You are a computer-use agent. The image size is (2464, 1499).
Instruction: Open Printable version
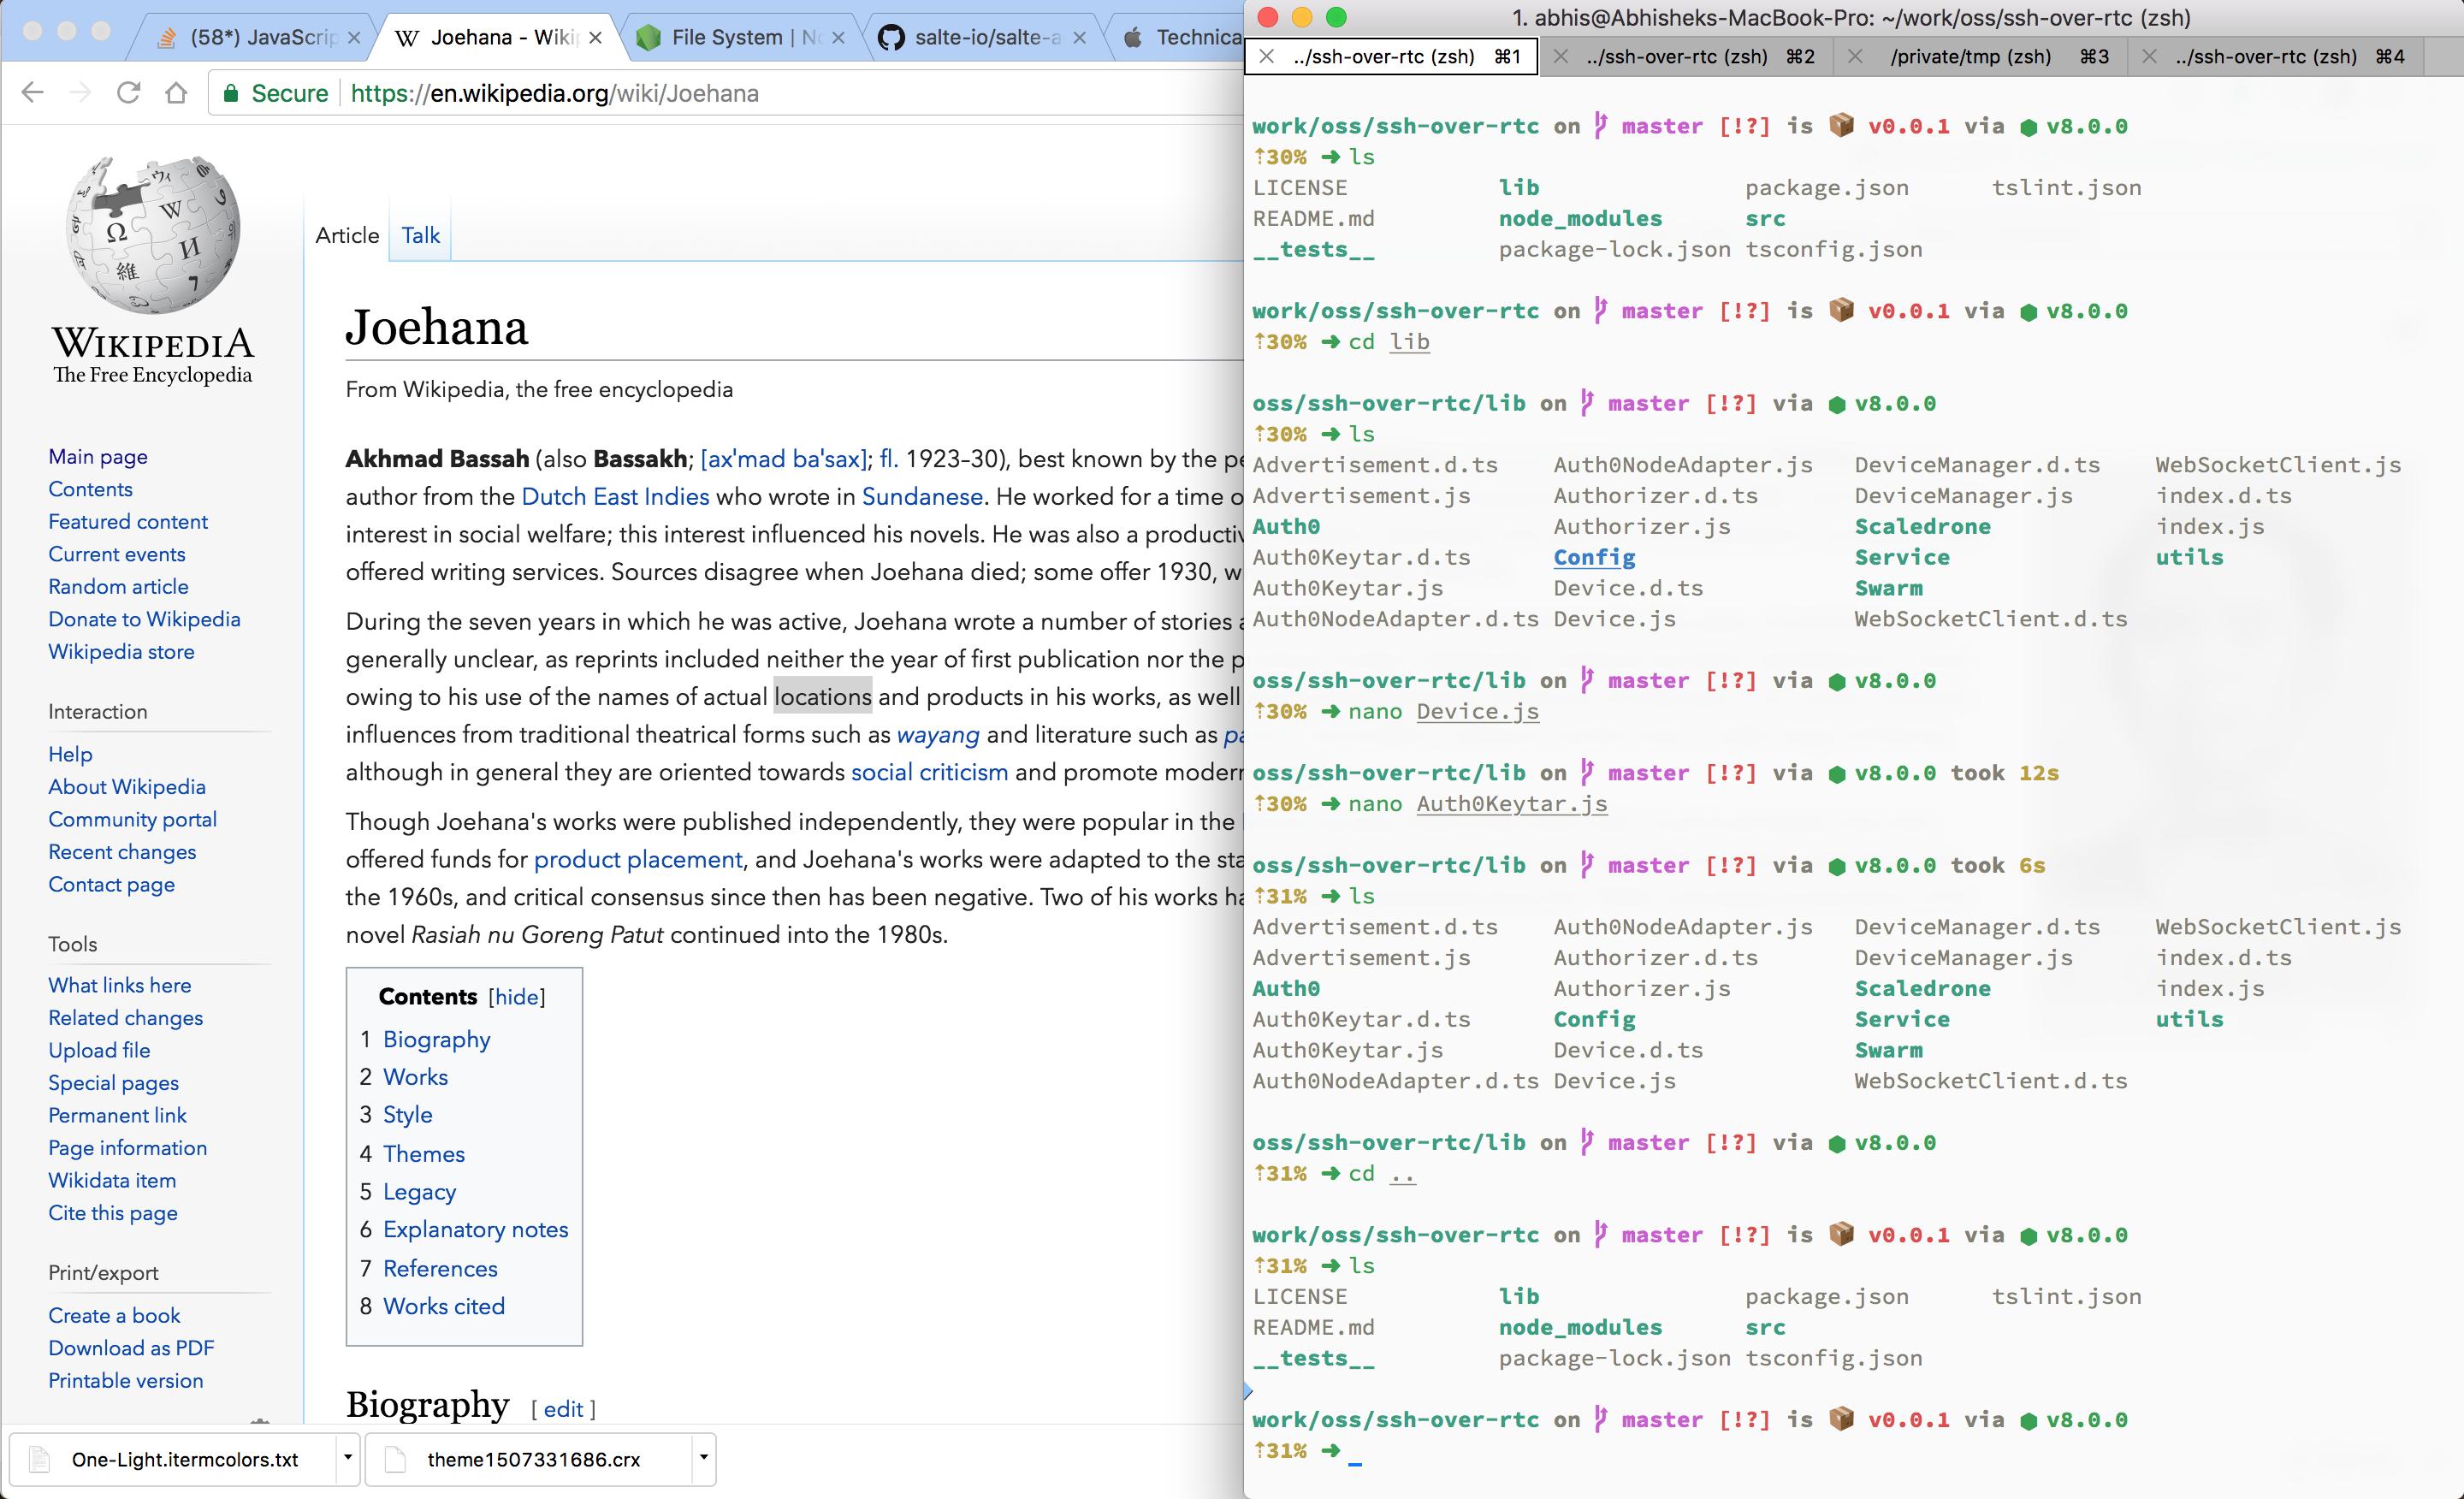click(x=125, y=1380)
